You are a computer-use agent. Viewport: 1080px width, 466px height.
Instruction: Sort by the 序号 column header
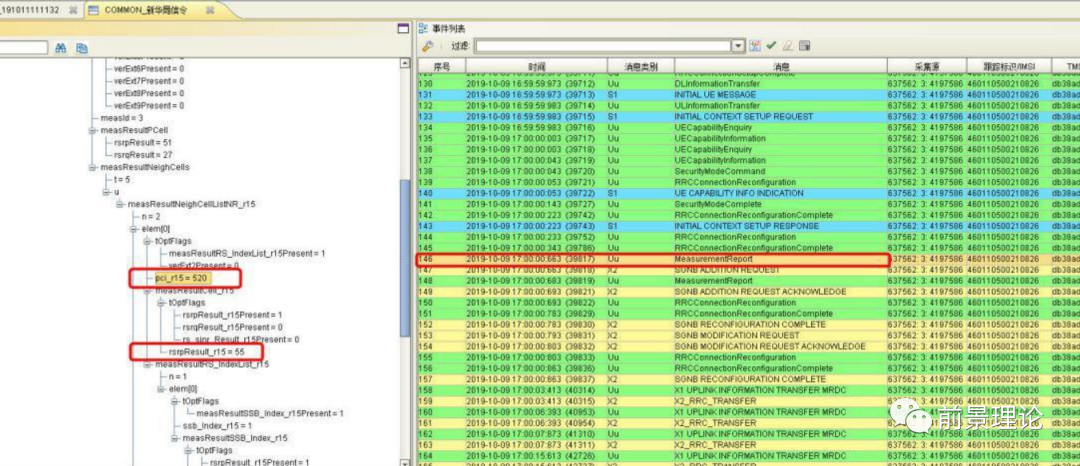click(441, 67)
